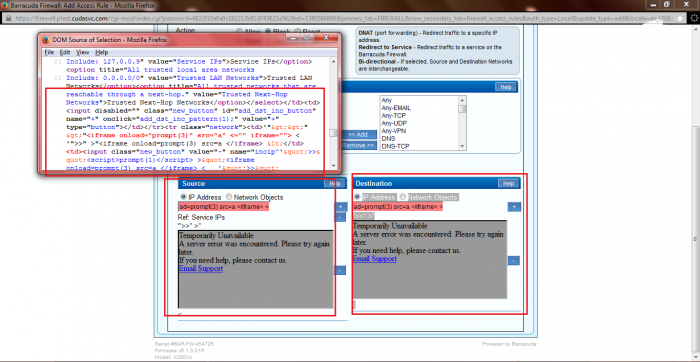Open Email Support link in Destination panel
The height and width of the screenshot is (362, 700).
click(x=375, y=258)
